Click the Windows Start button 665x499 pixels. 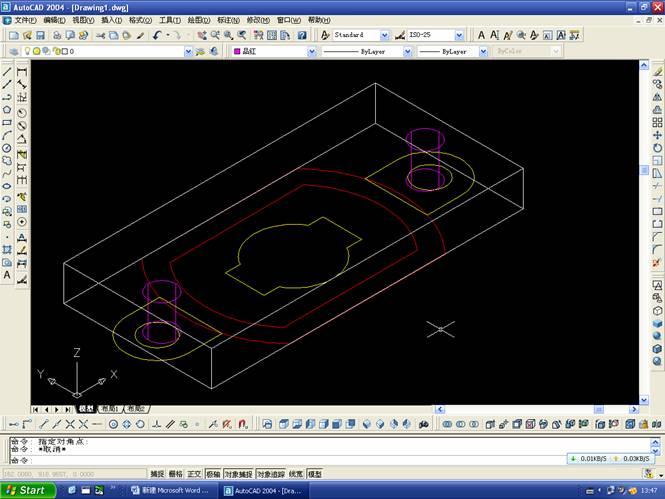[x=26, y=490]
